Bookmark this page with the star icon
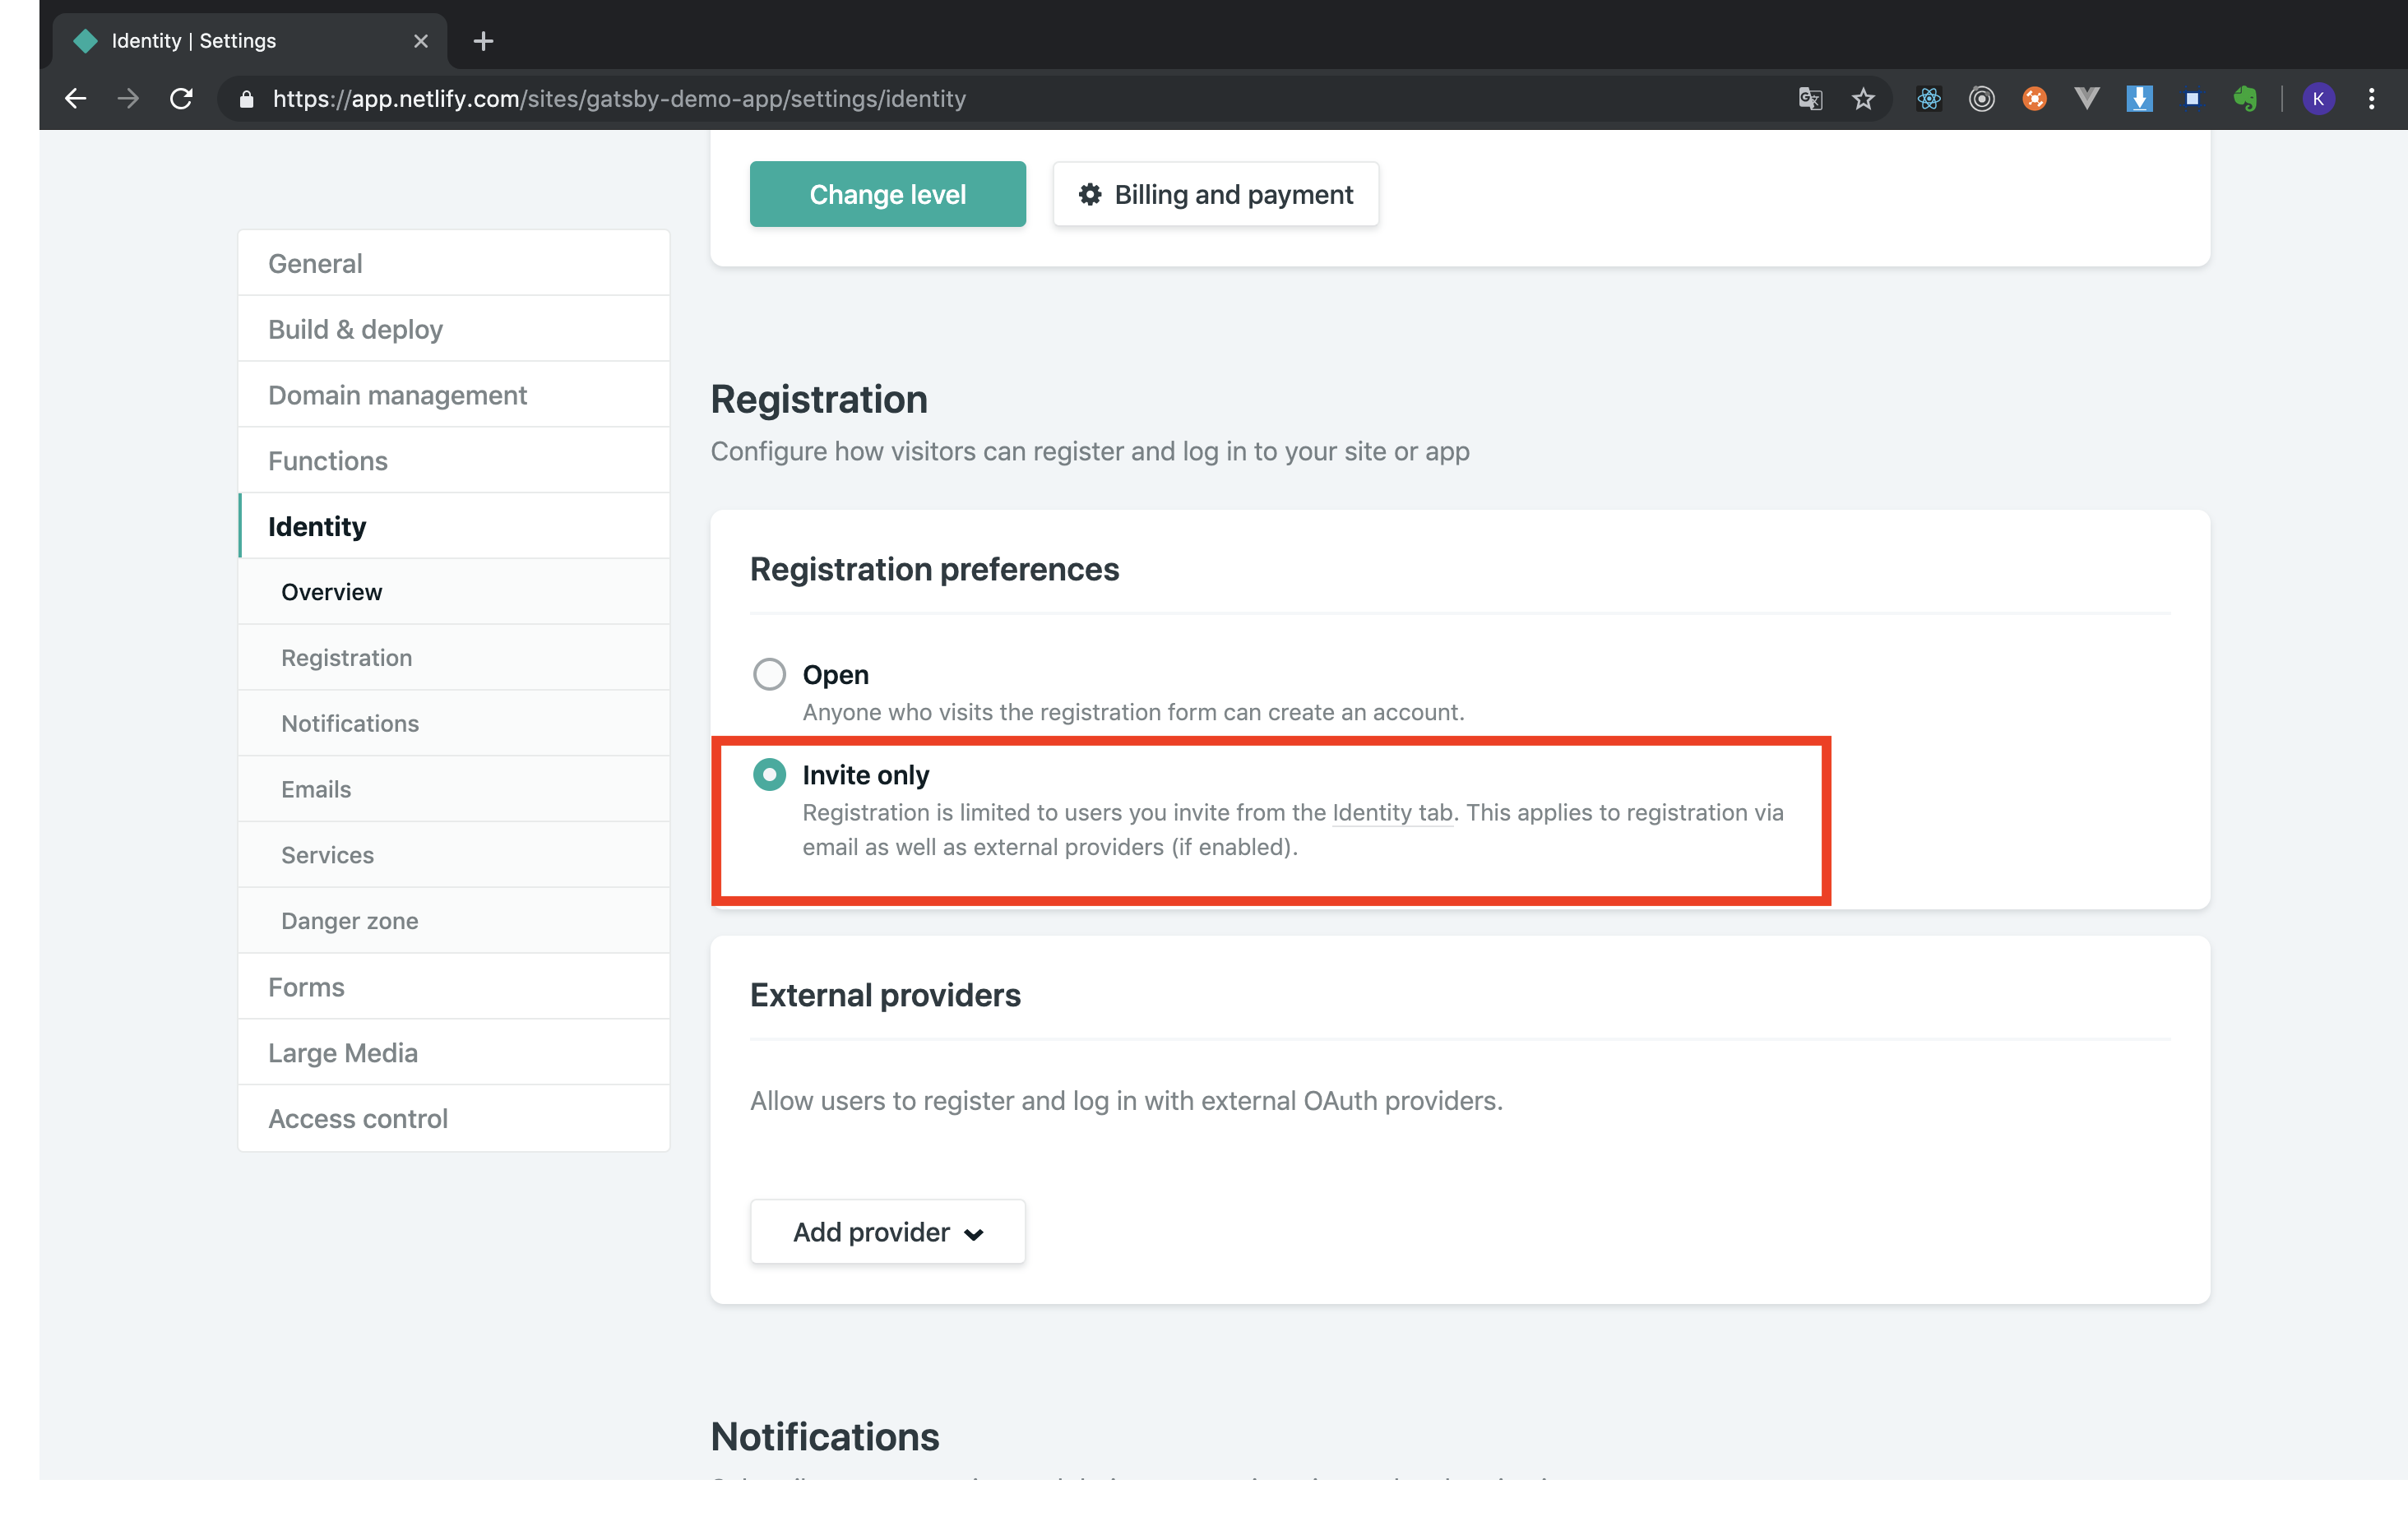This screenshot has width=2408, height=1526. 1863,98
